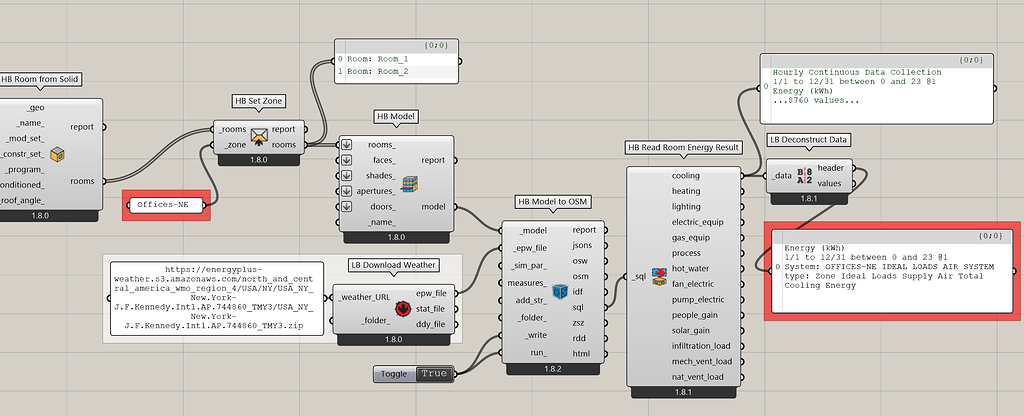The image size is (1024, 416).
Task: Toggle the Boolean Toggle True value
Action: point(434,374)
